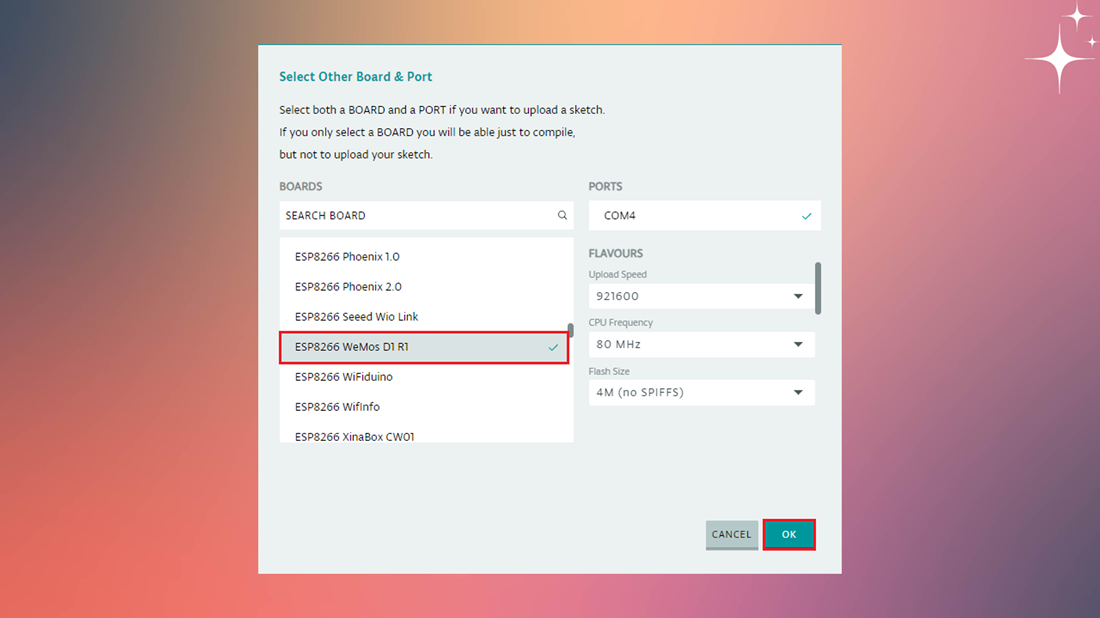Choose ESP8266 Phoenix 2.0 from board list
This screenshot has height=618, width=1100.
click(426, 287)
